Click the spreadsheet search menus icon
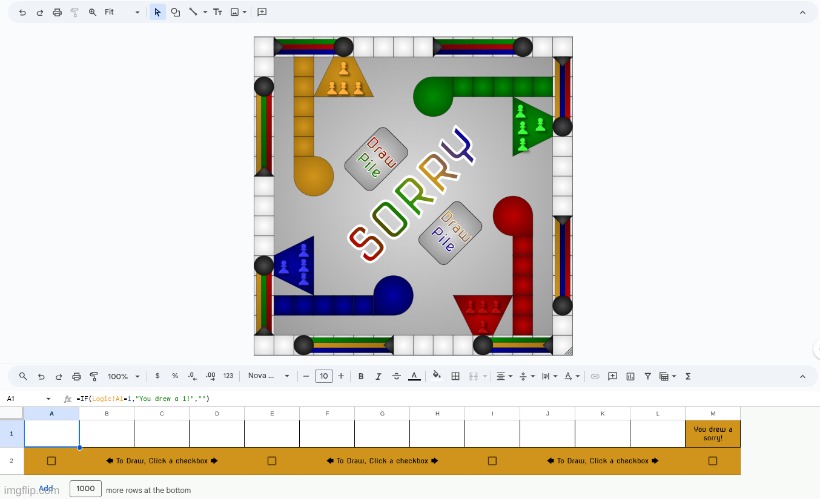The height and width of the screenshot is (499, 820). pos(23,376)
